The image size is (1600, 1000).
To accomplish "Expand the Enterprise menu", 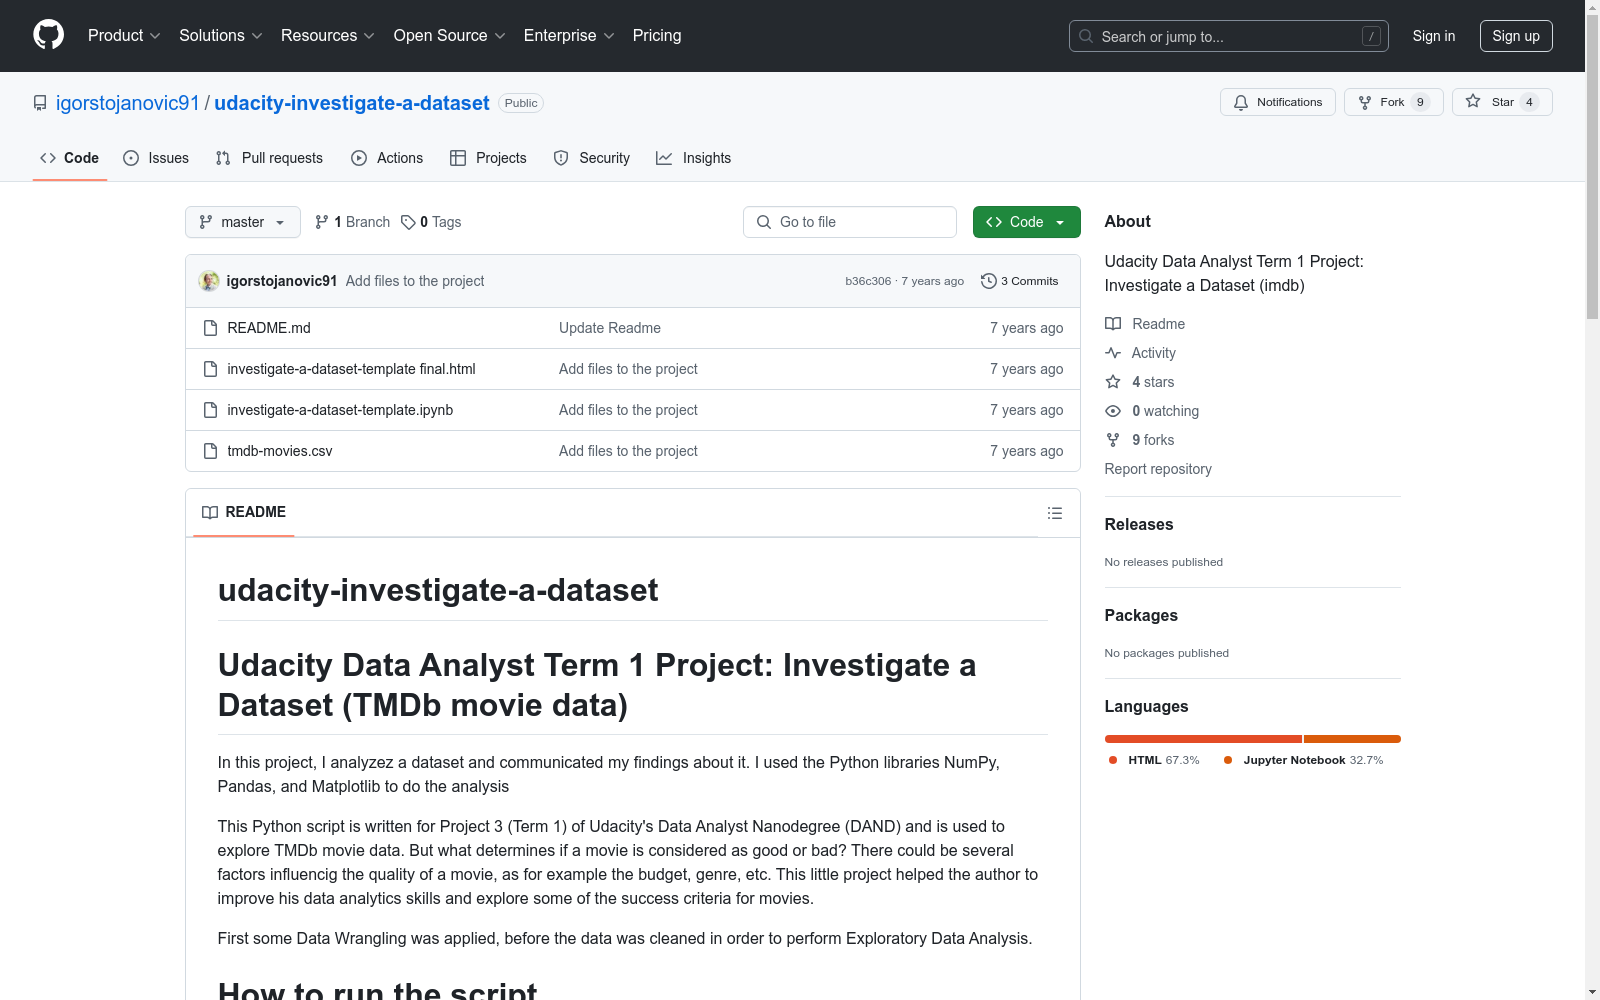I will point(569,35).
